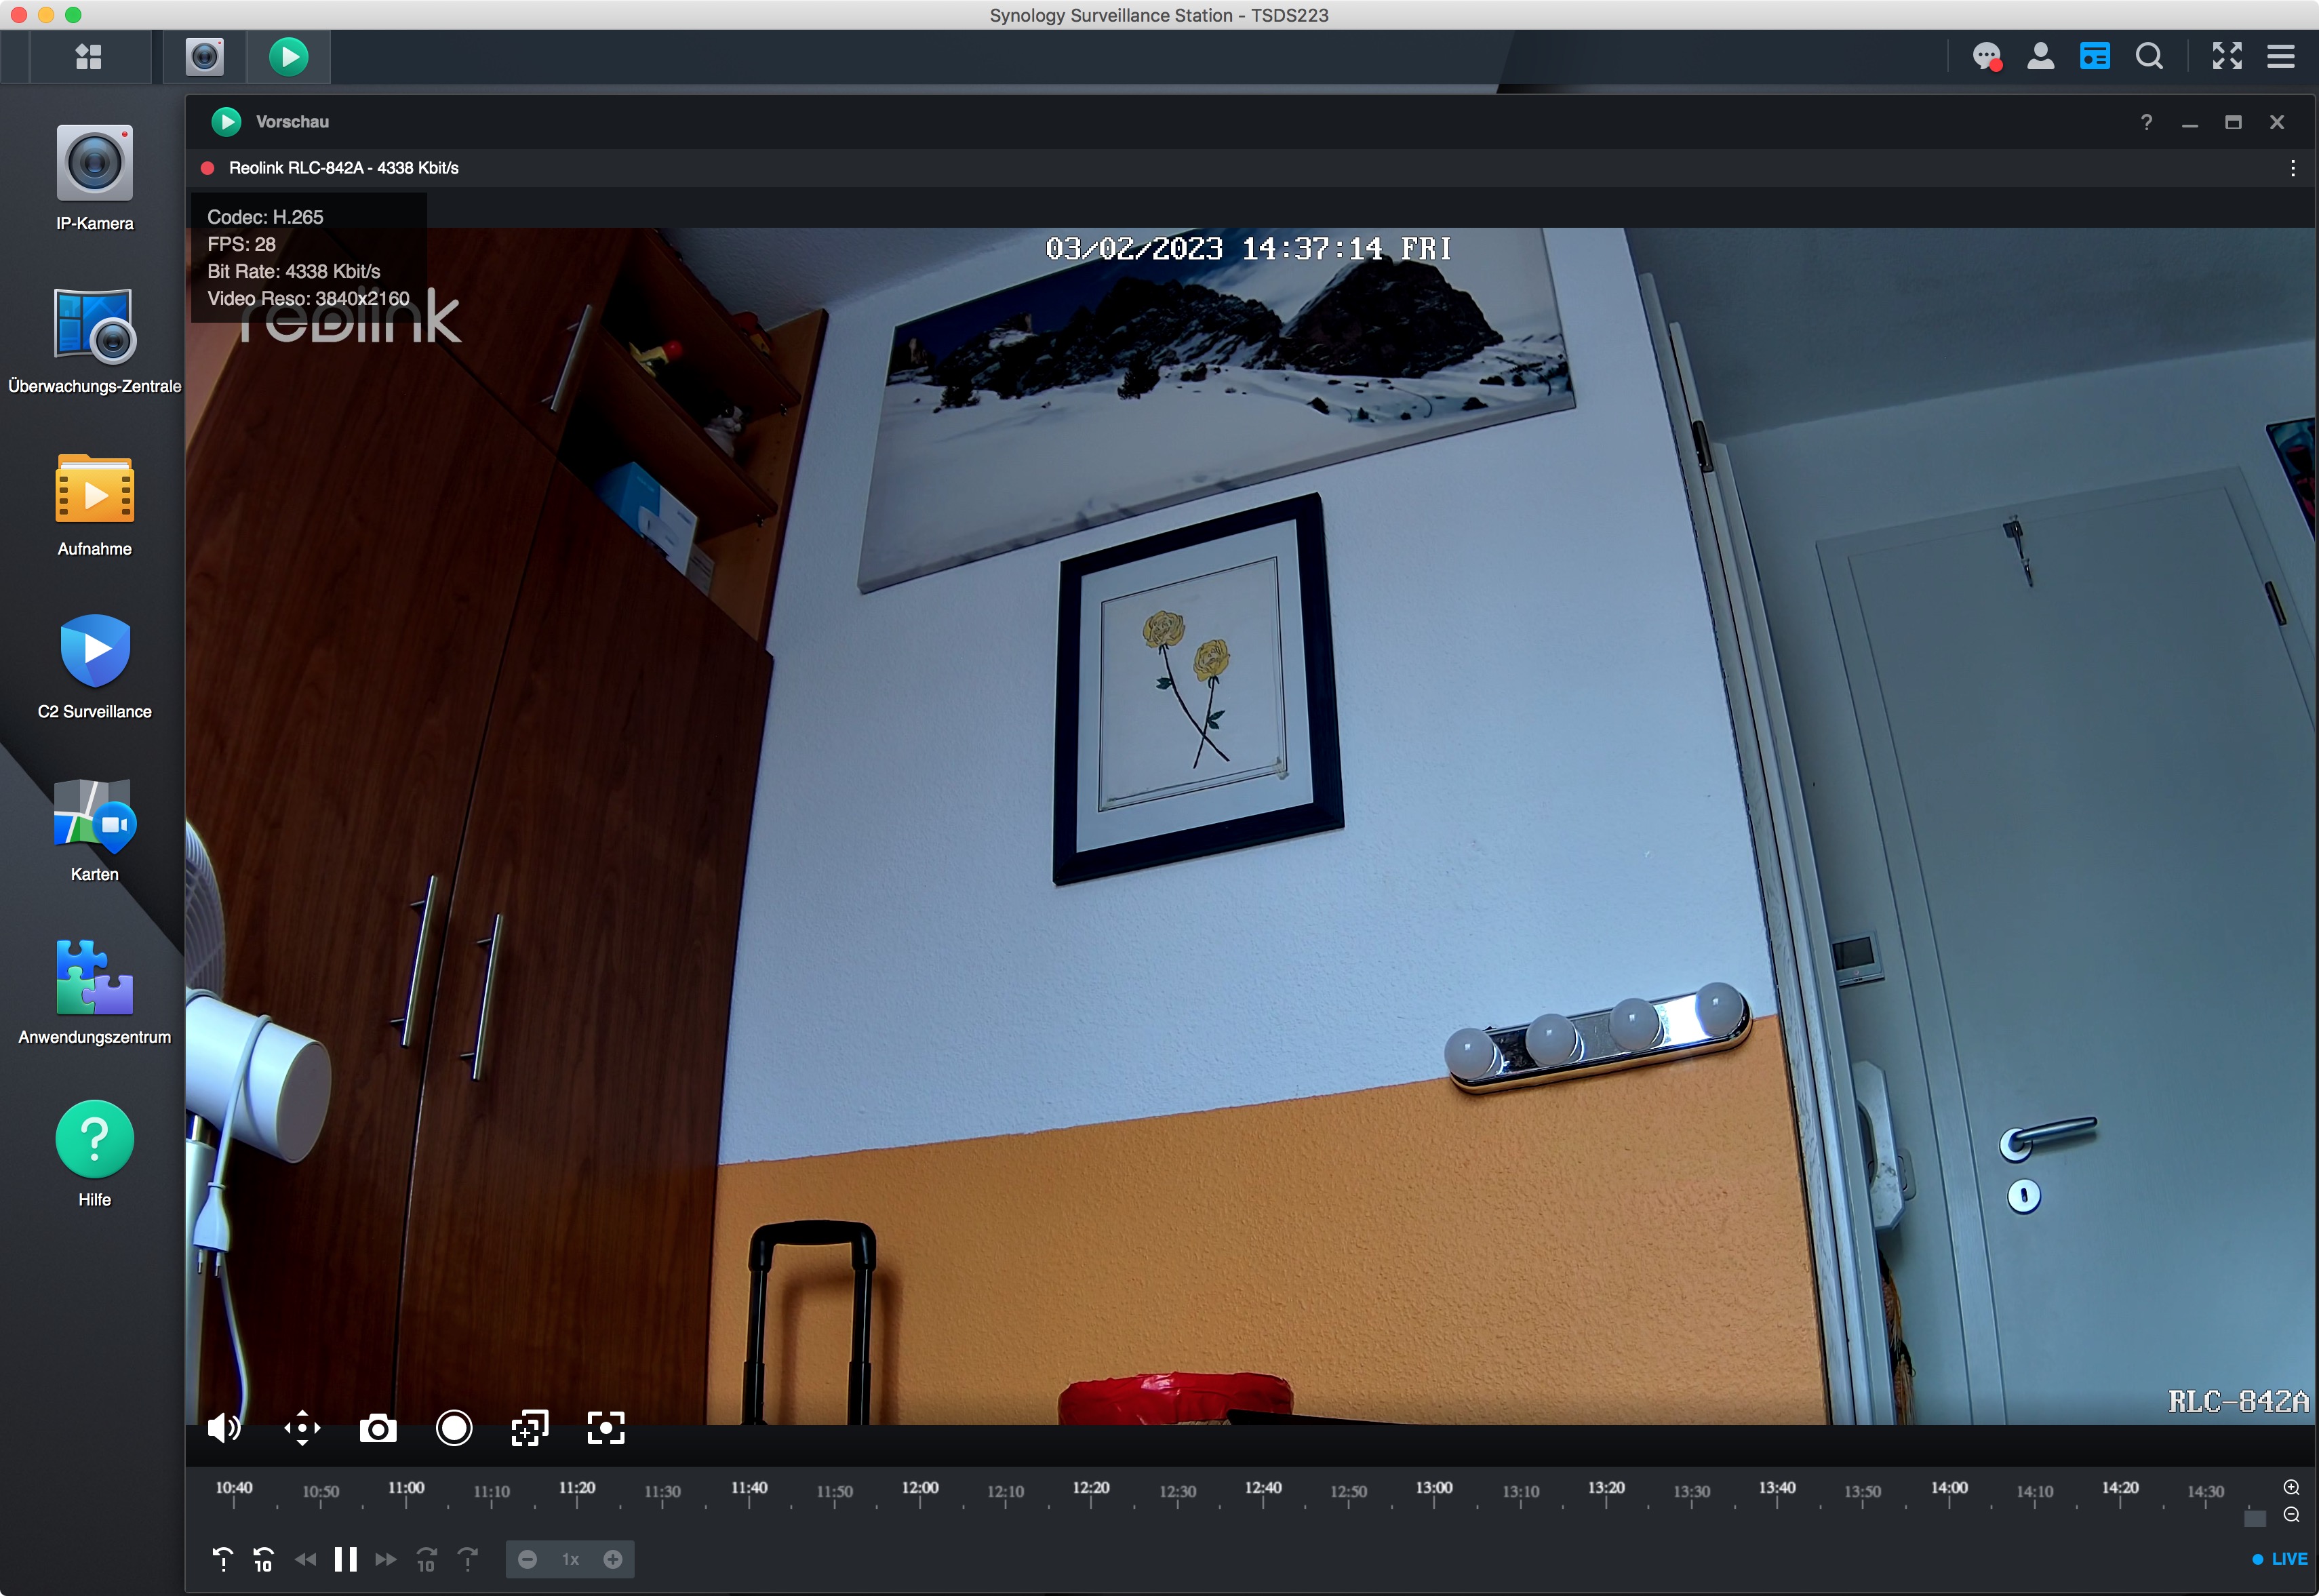The width and height of the screenshot is (2319, 1596).
Task: Open the Aufnahme recordings app
Action: pos(94,490)
